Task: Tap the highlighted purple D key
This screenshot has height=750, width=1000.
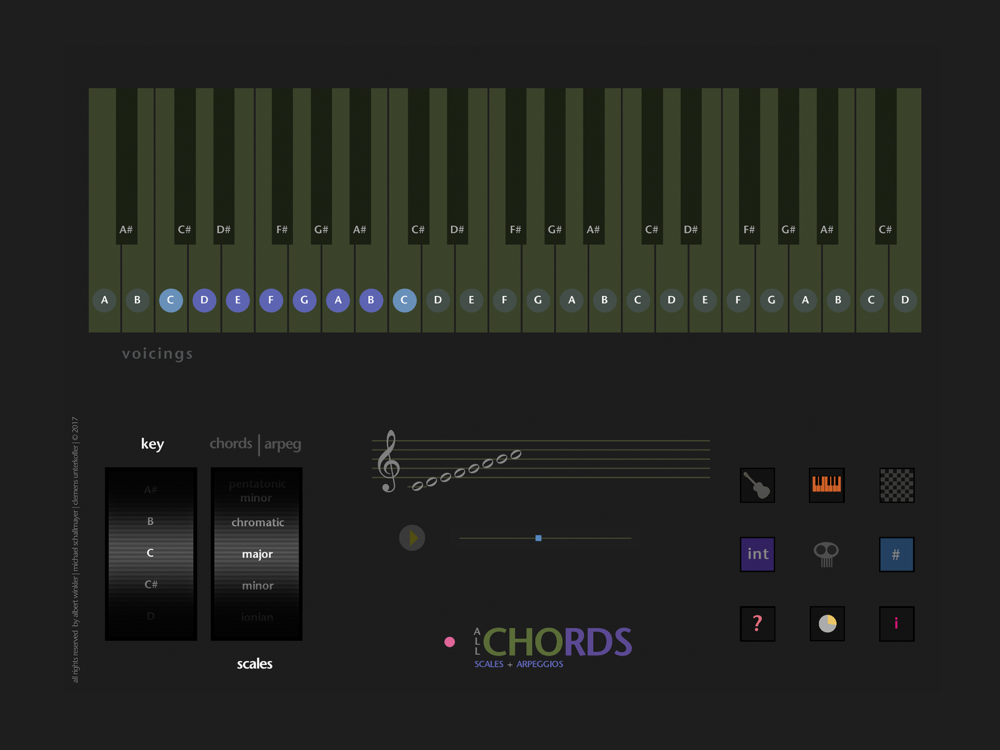Action: [204, 300]
